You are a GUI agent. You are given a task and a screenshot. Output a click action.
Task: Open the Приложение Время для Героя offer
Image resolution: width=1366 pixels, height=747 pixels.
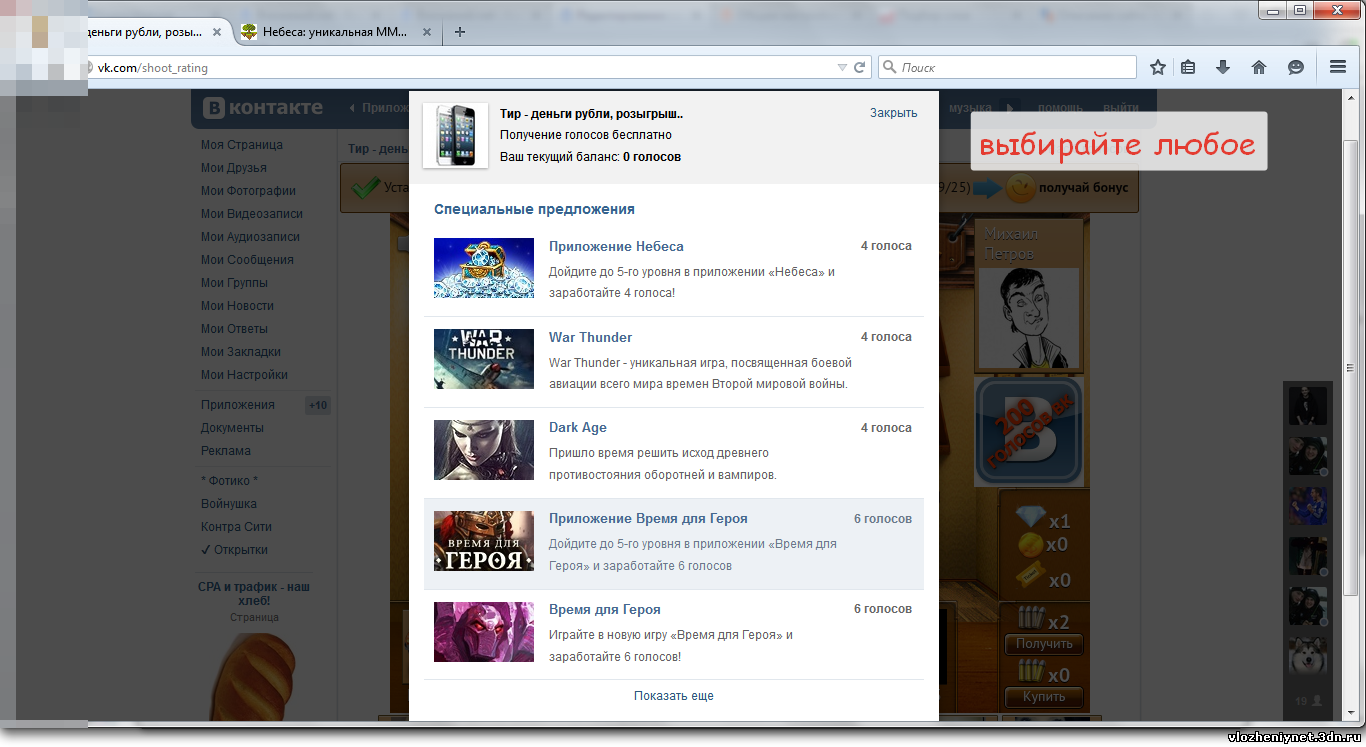[648, 518]
